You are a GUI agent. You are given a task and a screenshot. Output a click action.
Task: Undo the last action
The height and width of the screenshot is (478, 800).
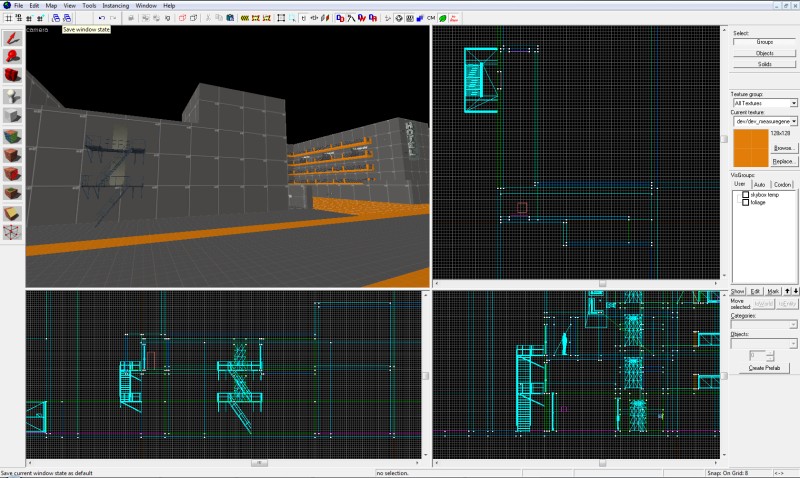click(x=102, y=18)
